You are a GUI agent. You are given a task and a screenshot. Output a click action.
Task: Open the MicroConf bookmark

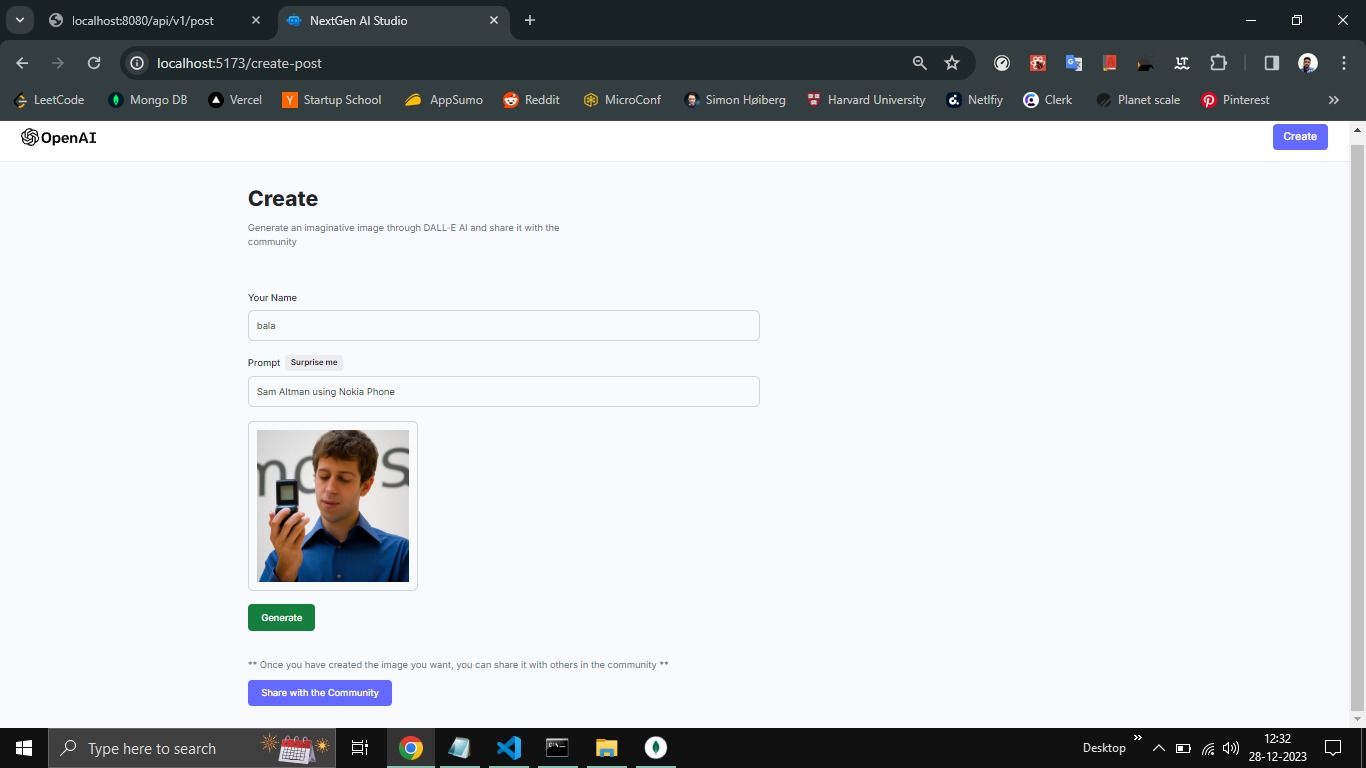point(622,100)
